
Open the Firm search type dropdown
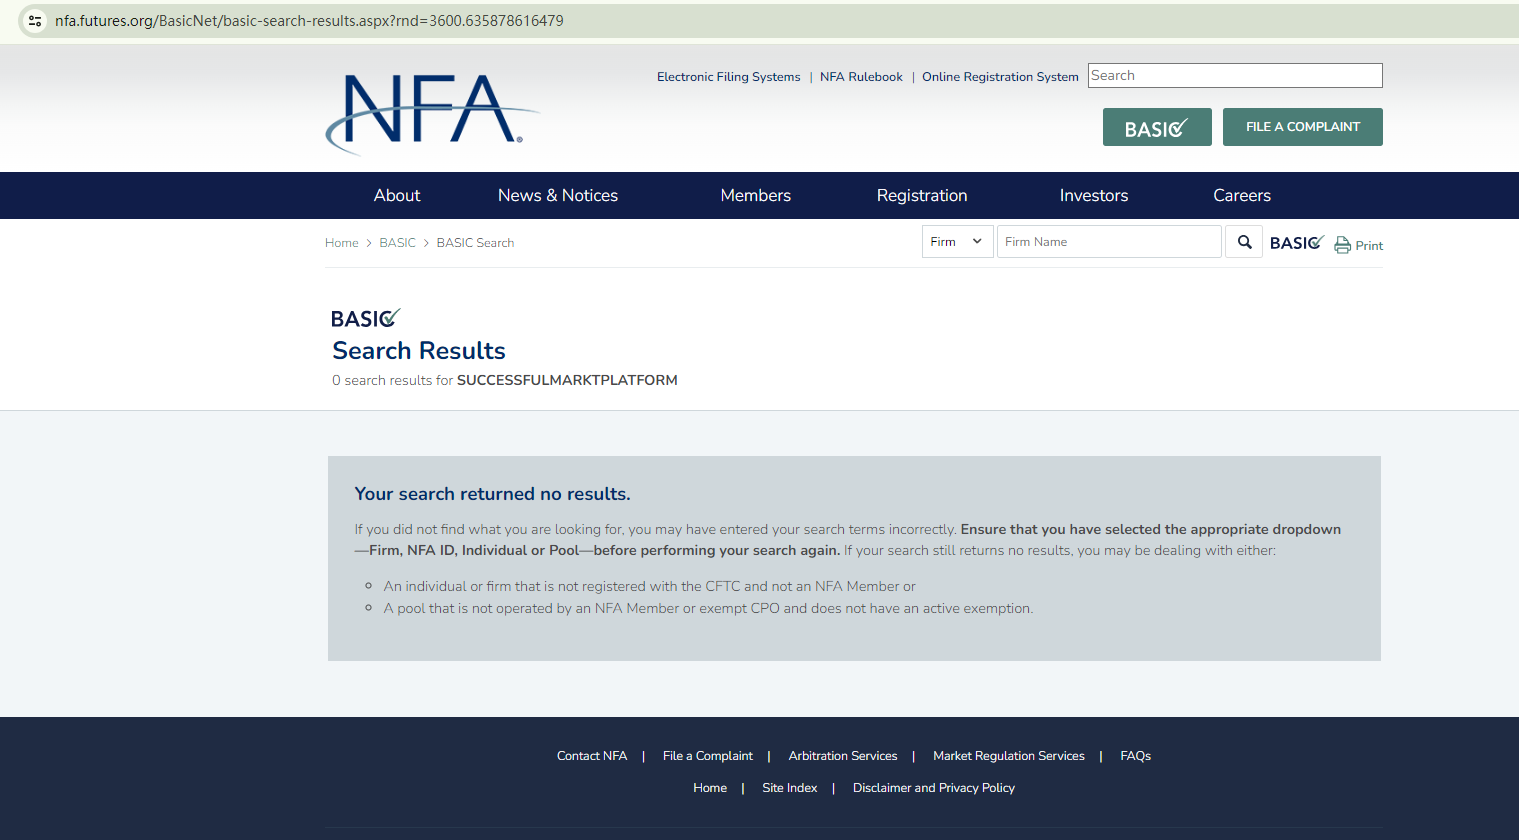point(957,242)
